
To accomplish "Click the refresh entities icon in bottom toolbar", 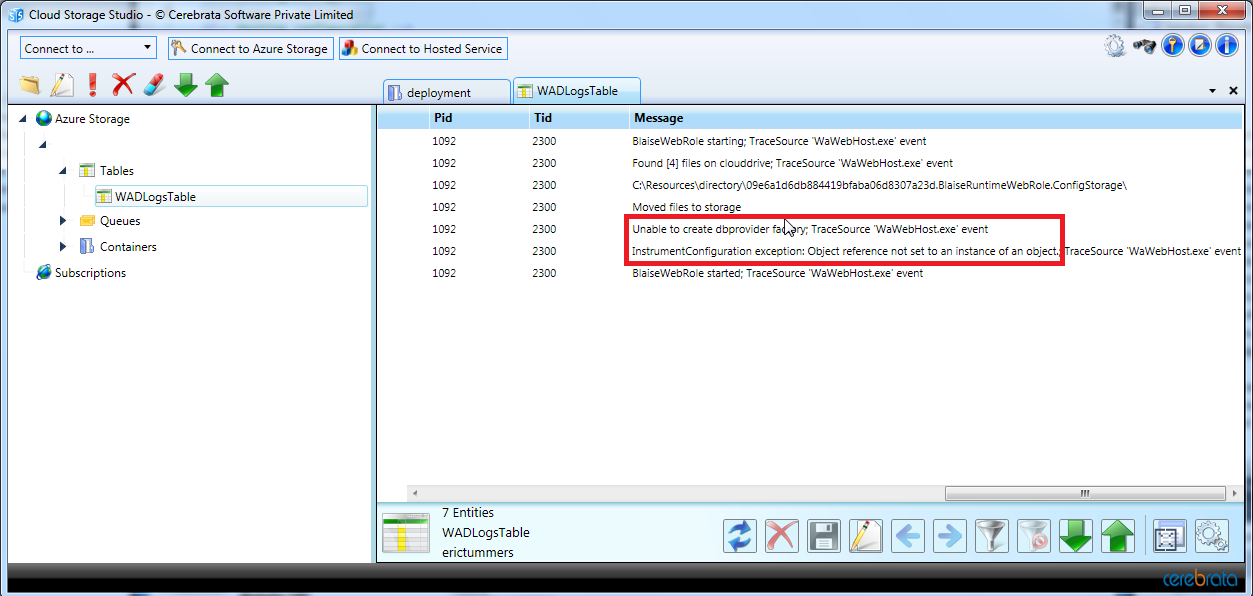I will click(x=740, y=536).
